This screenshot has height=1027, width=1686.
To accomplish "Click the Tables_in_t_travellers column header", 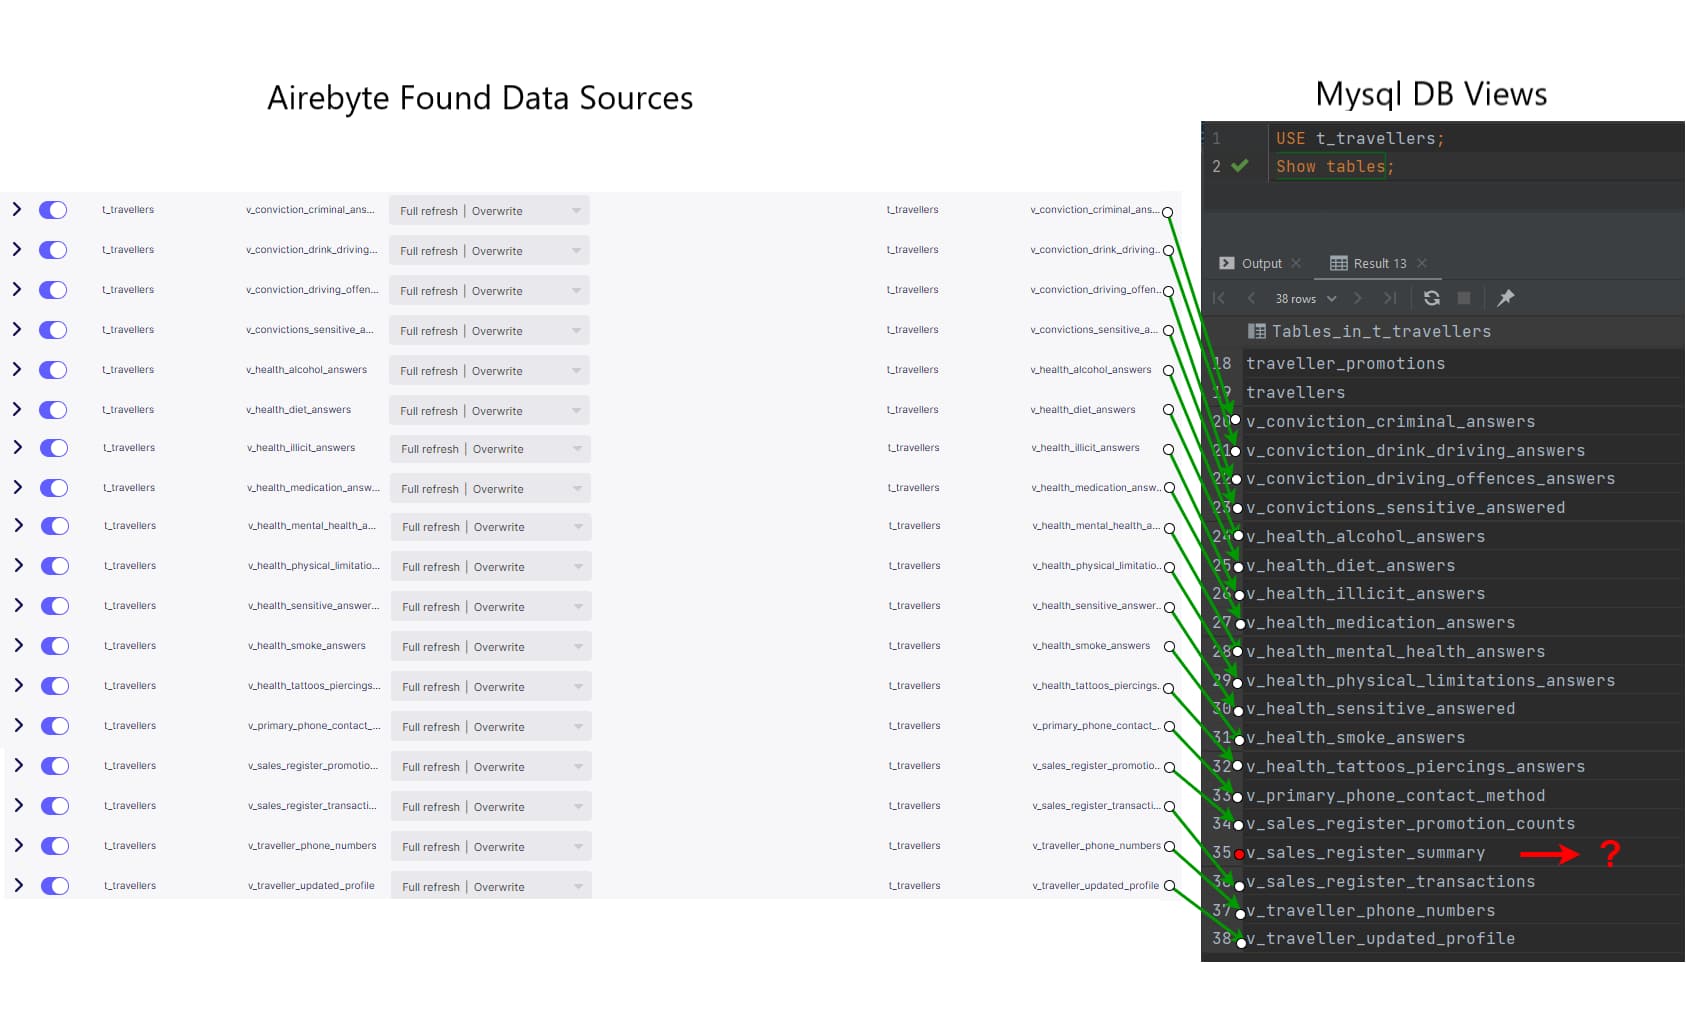I will coord(1381,331).
